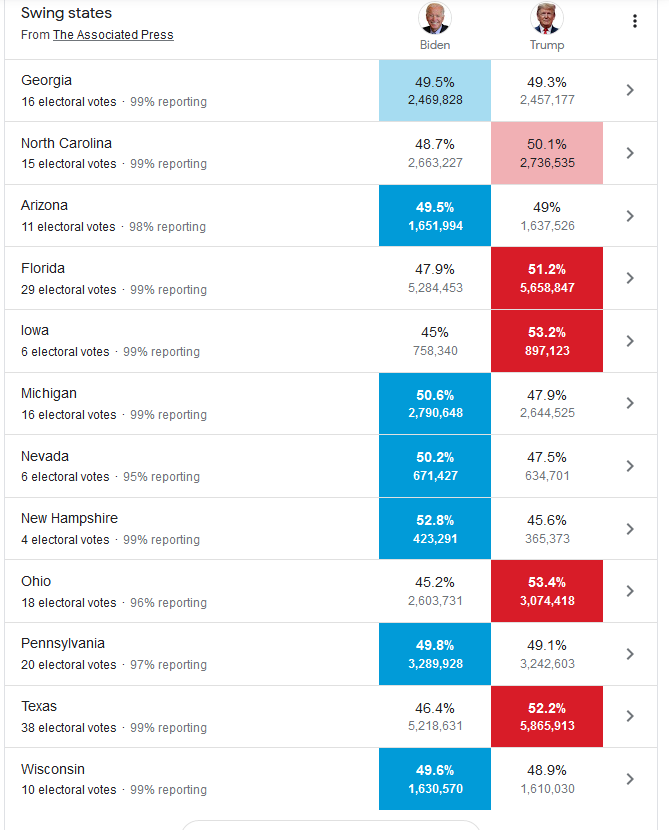Click Biden's light blue Georgia cell
This screenshot has width=669, height=830.
(x=435, y=90)
